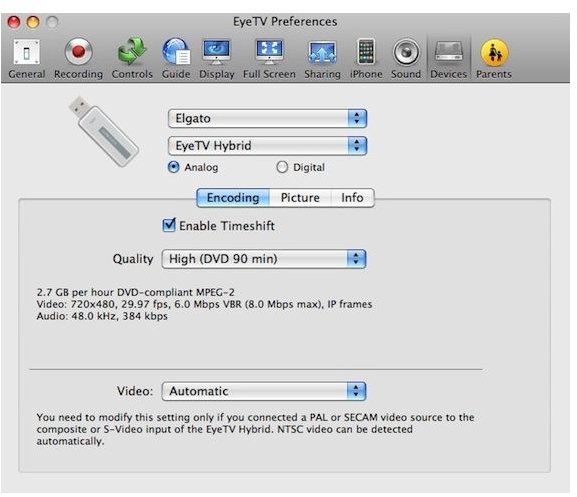Image resolution: width=577 pixels, height=497 pixels.
Task: Switch to the Picture tab
Action: (x=300, y=198)
